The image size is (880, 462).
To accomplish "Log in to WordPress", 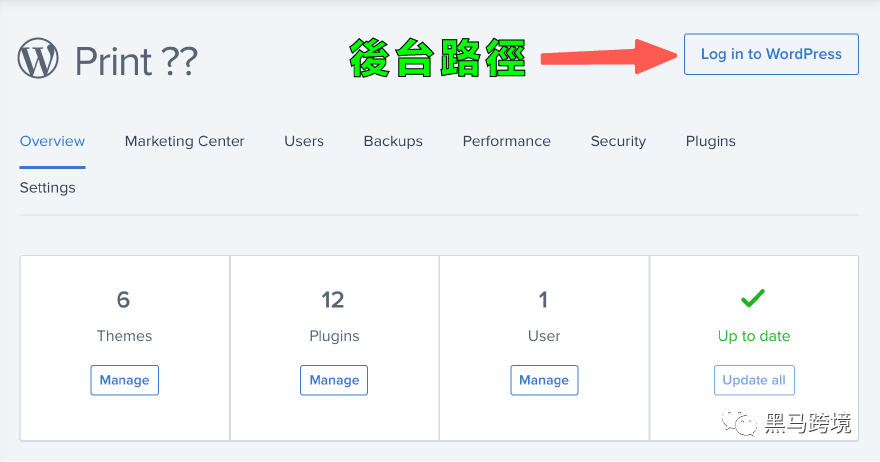I will 771,54.
